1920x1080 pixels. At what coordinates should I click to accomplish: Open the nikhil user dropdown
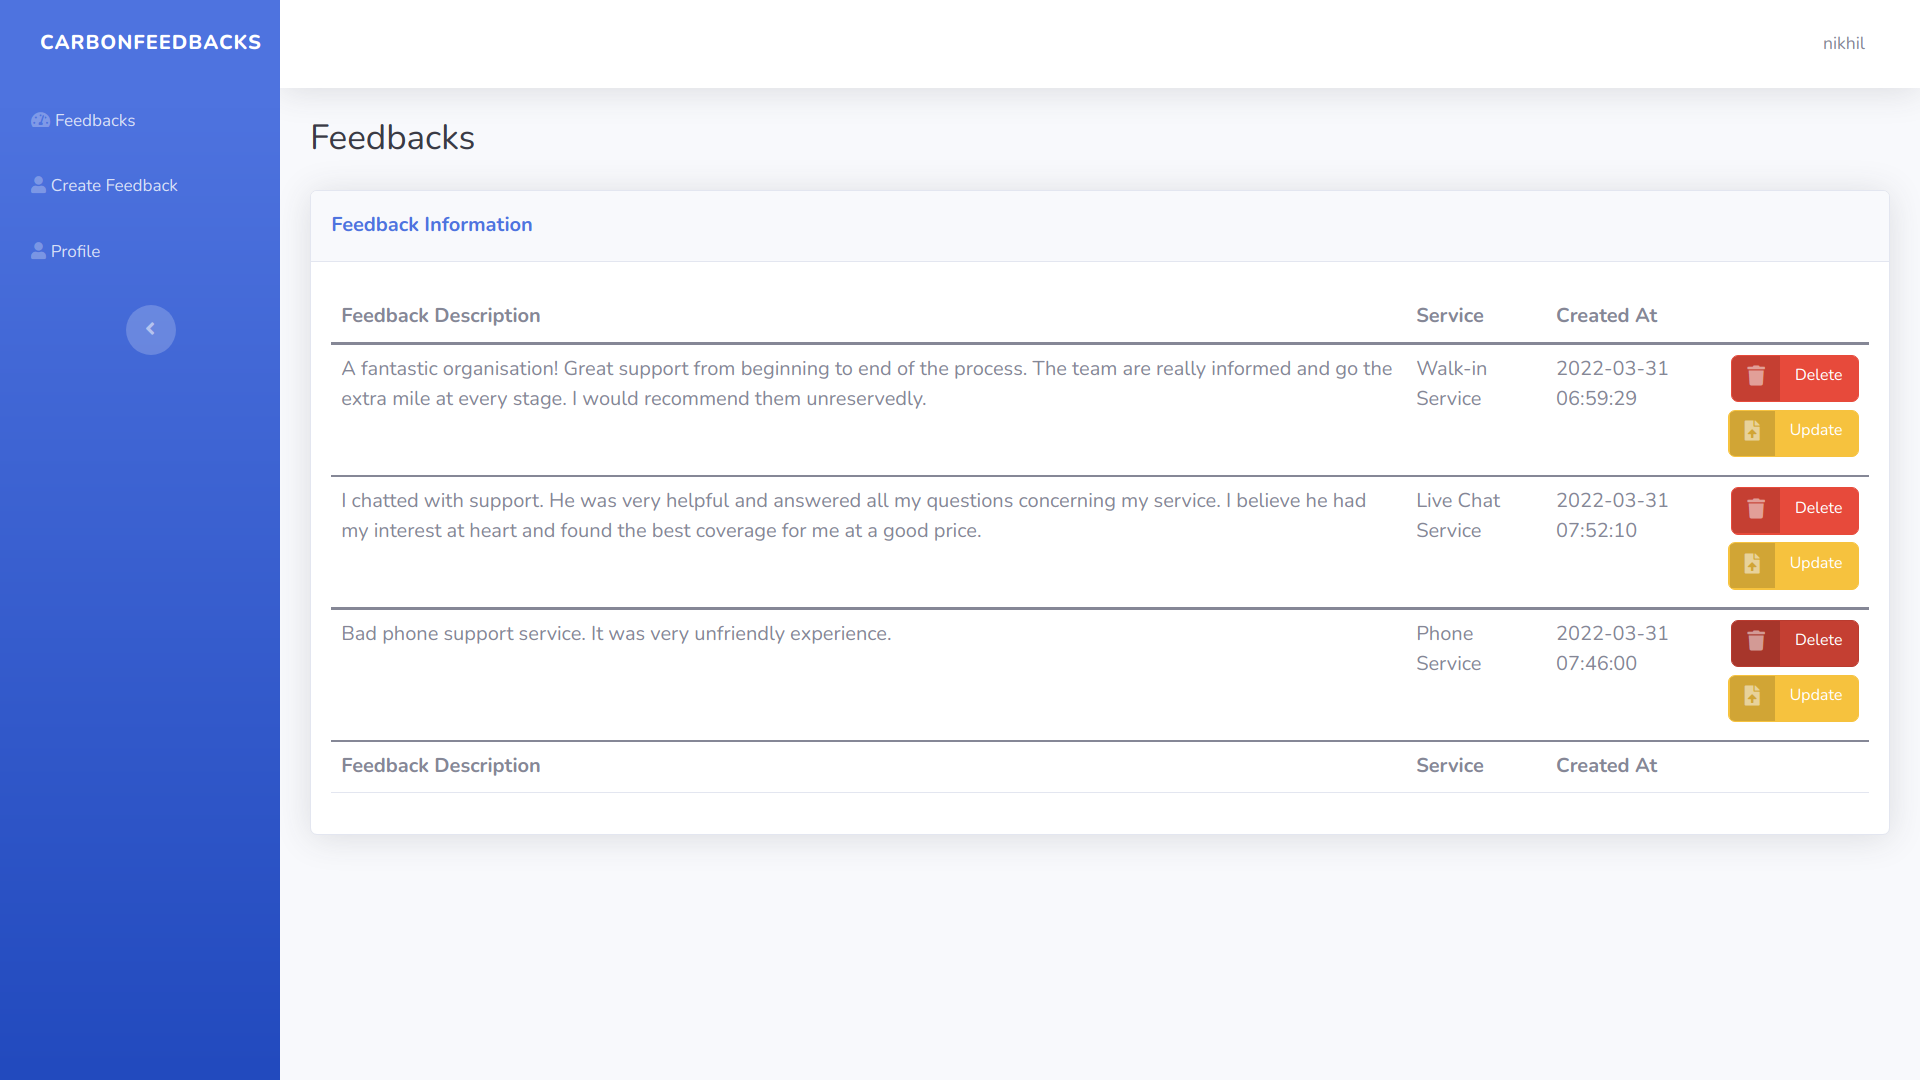click(x=1843, y=43)
